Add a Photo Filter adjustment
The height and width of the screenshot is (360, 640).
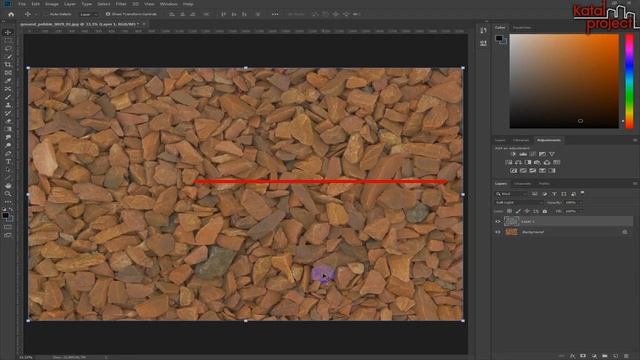538,162
